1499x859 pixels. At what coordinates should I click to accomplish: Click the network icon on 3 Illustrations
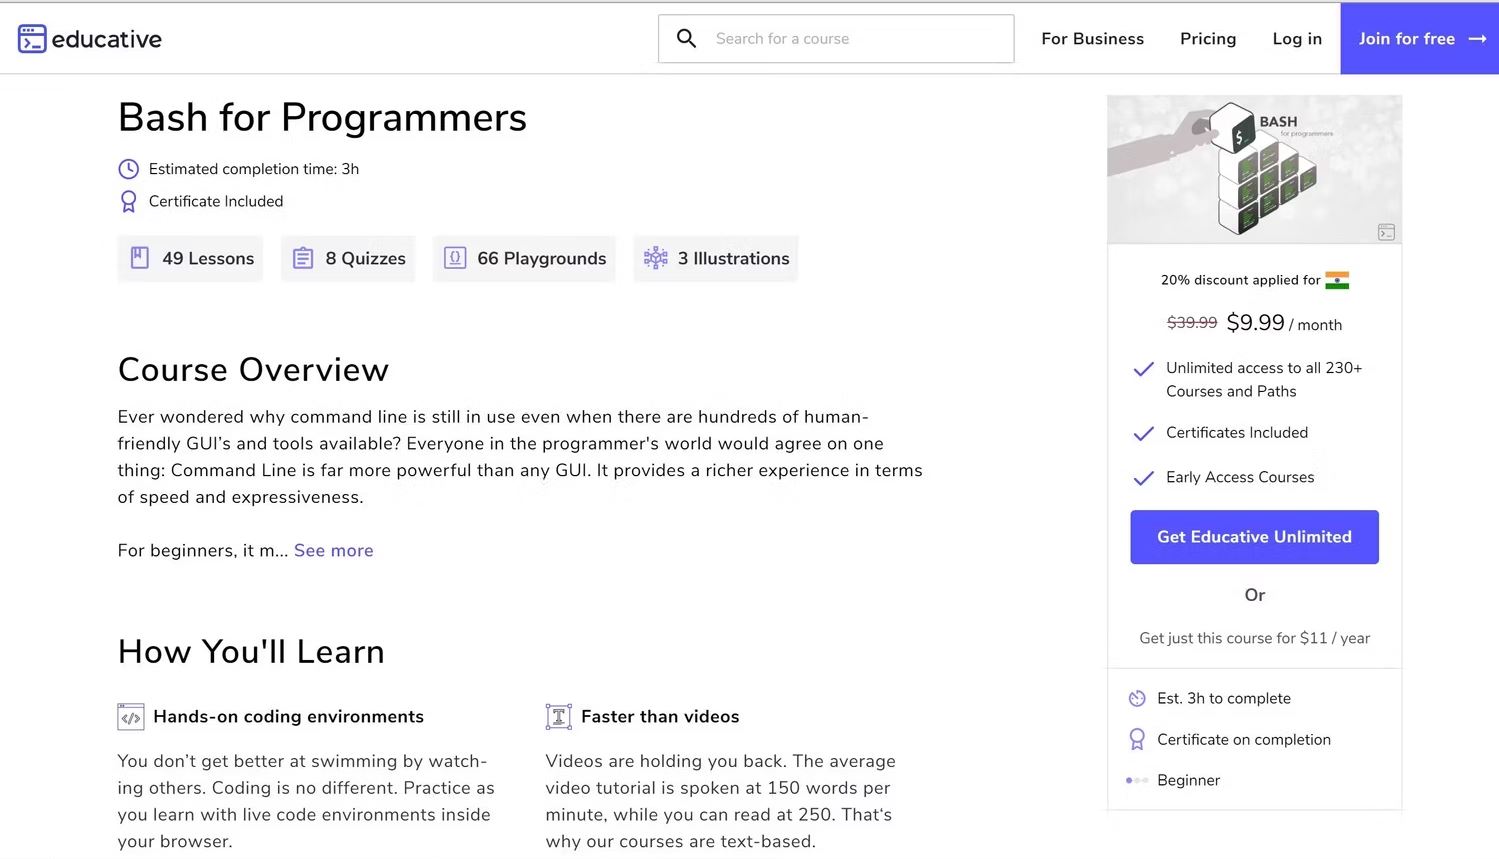tap(655, 258)
